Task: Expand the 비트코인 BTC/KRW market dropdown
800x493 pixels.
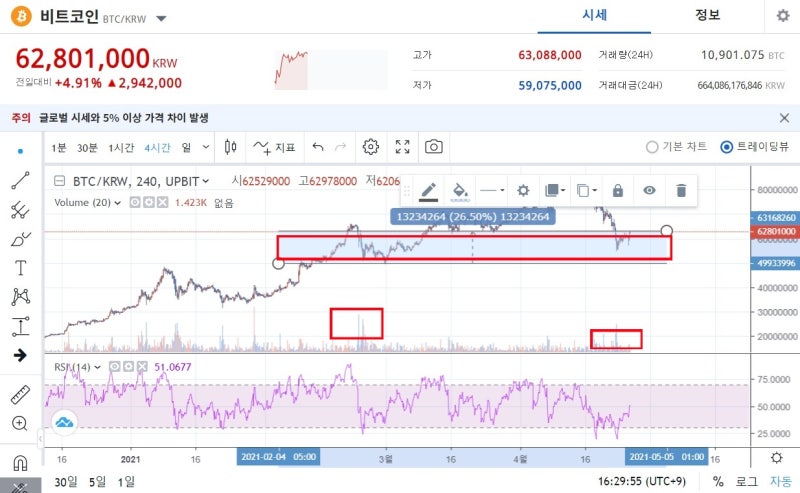Action: click(161, 19)
